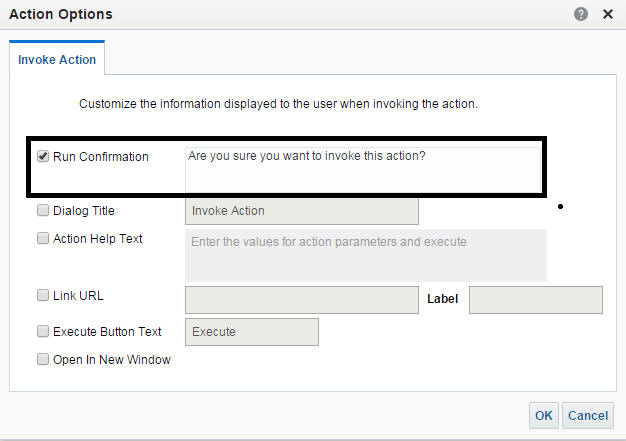Click the Execute Button Text field
This screenshot has width=626, height=441.
point(252,332)
